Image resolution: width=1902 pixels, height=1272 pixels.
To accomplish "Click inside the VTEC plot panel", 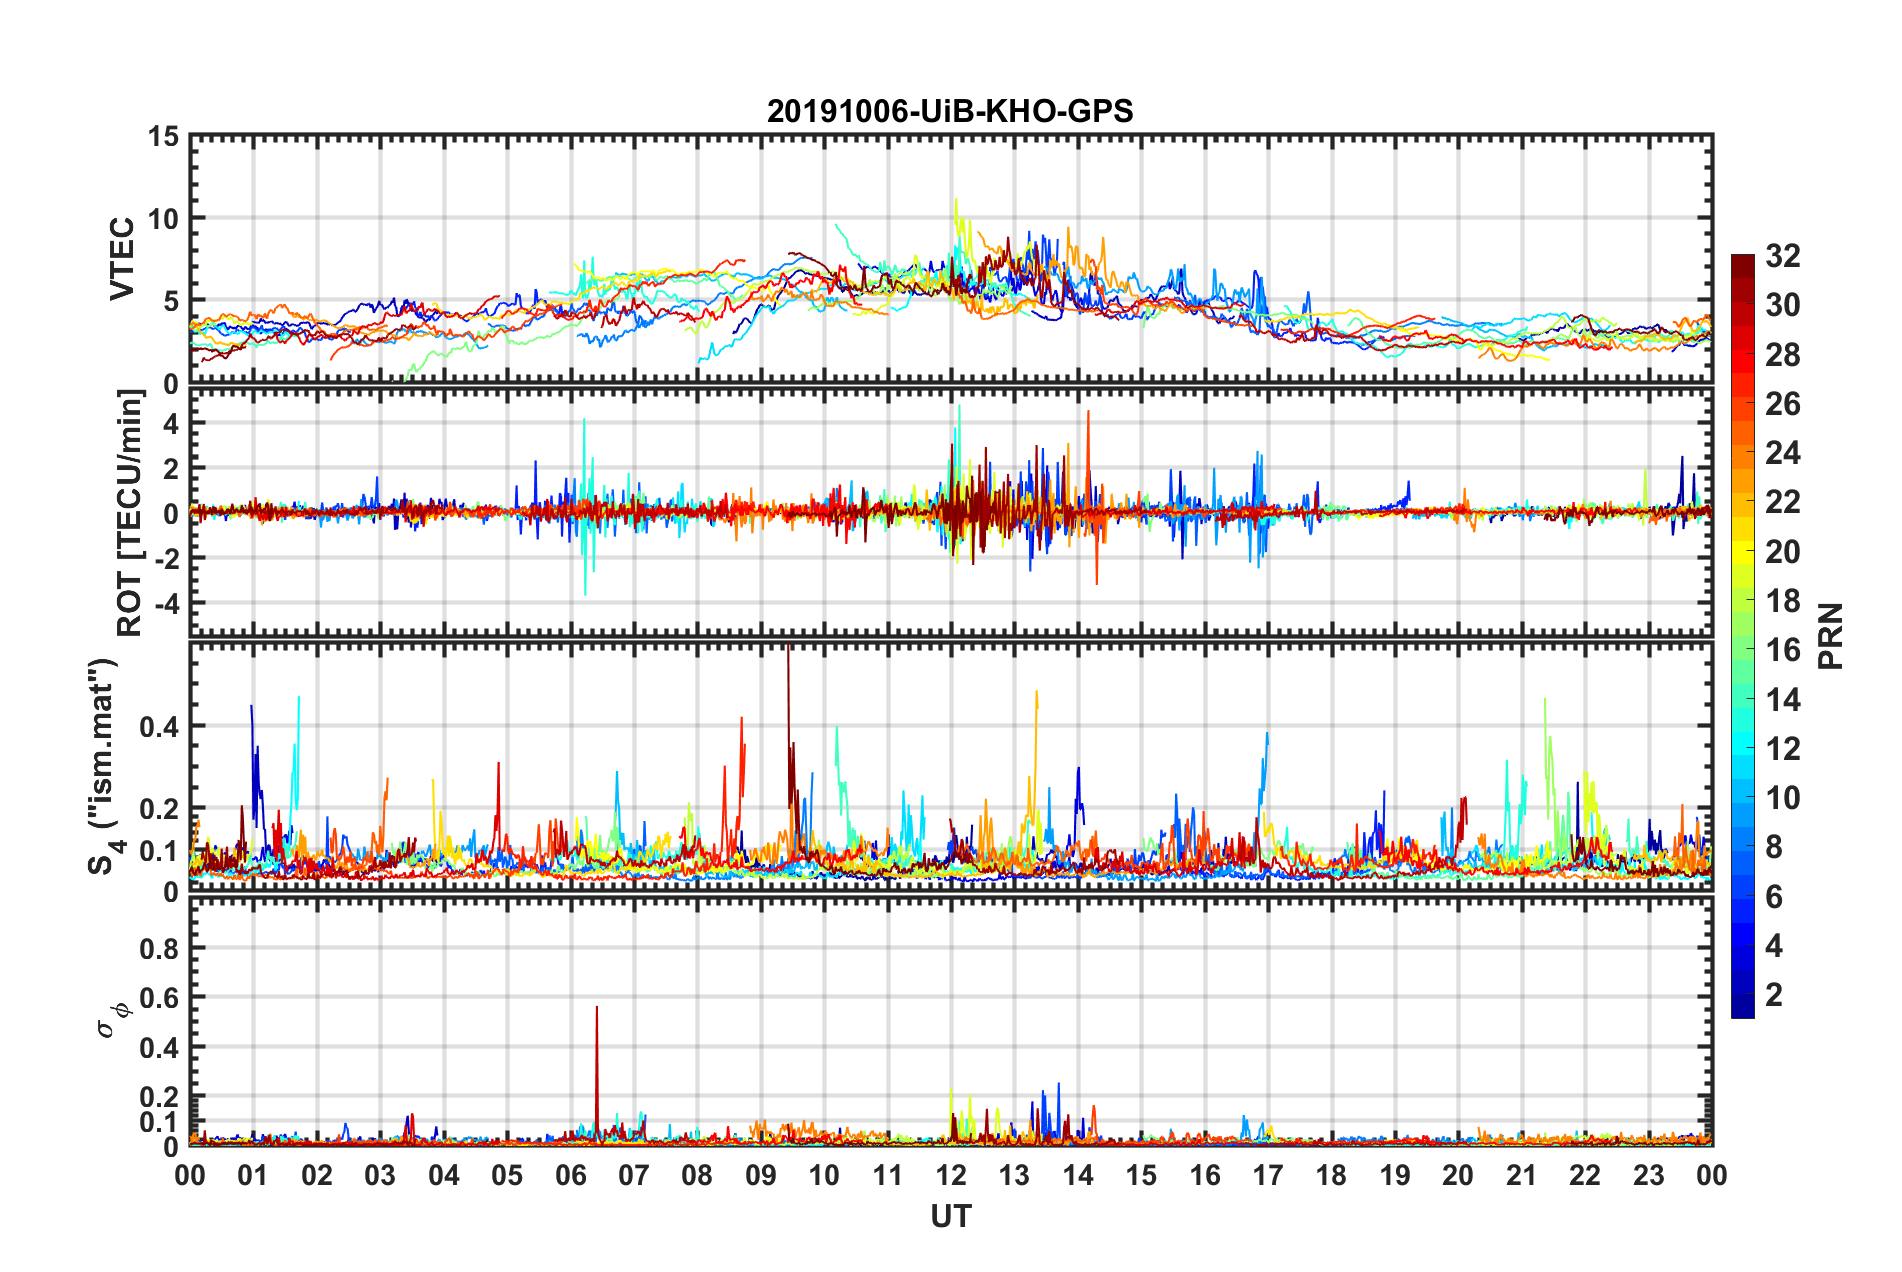I will click(x=951, y=258).
